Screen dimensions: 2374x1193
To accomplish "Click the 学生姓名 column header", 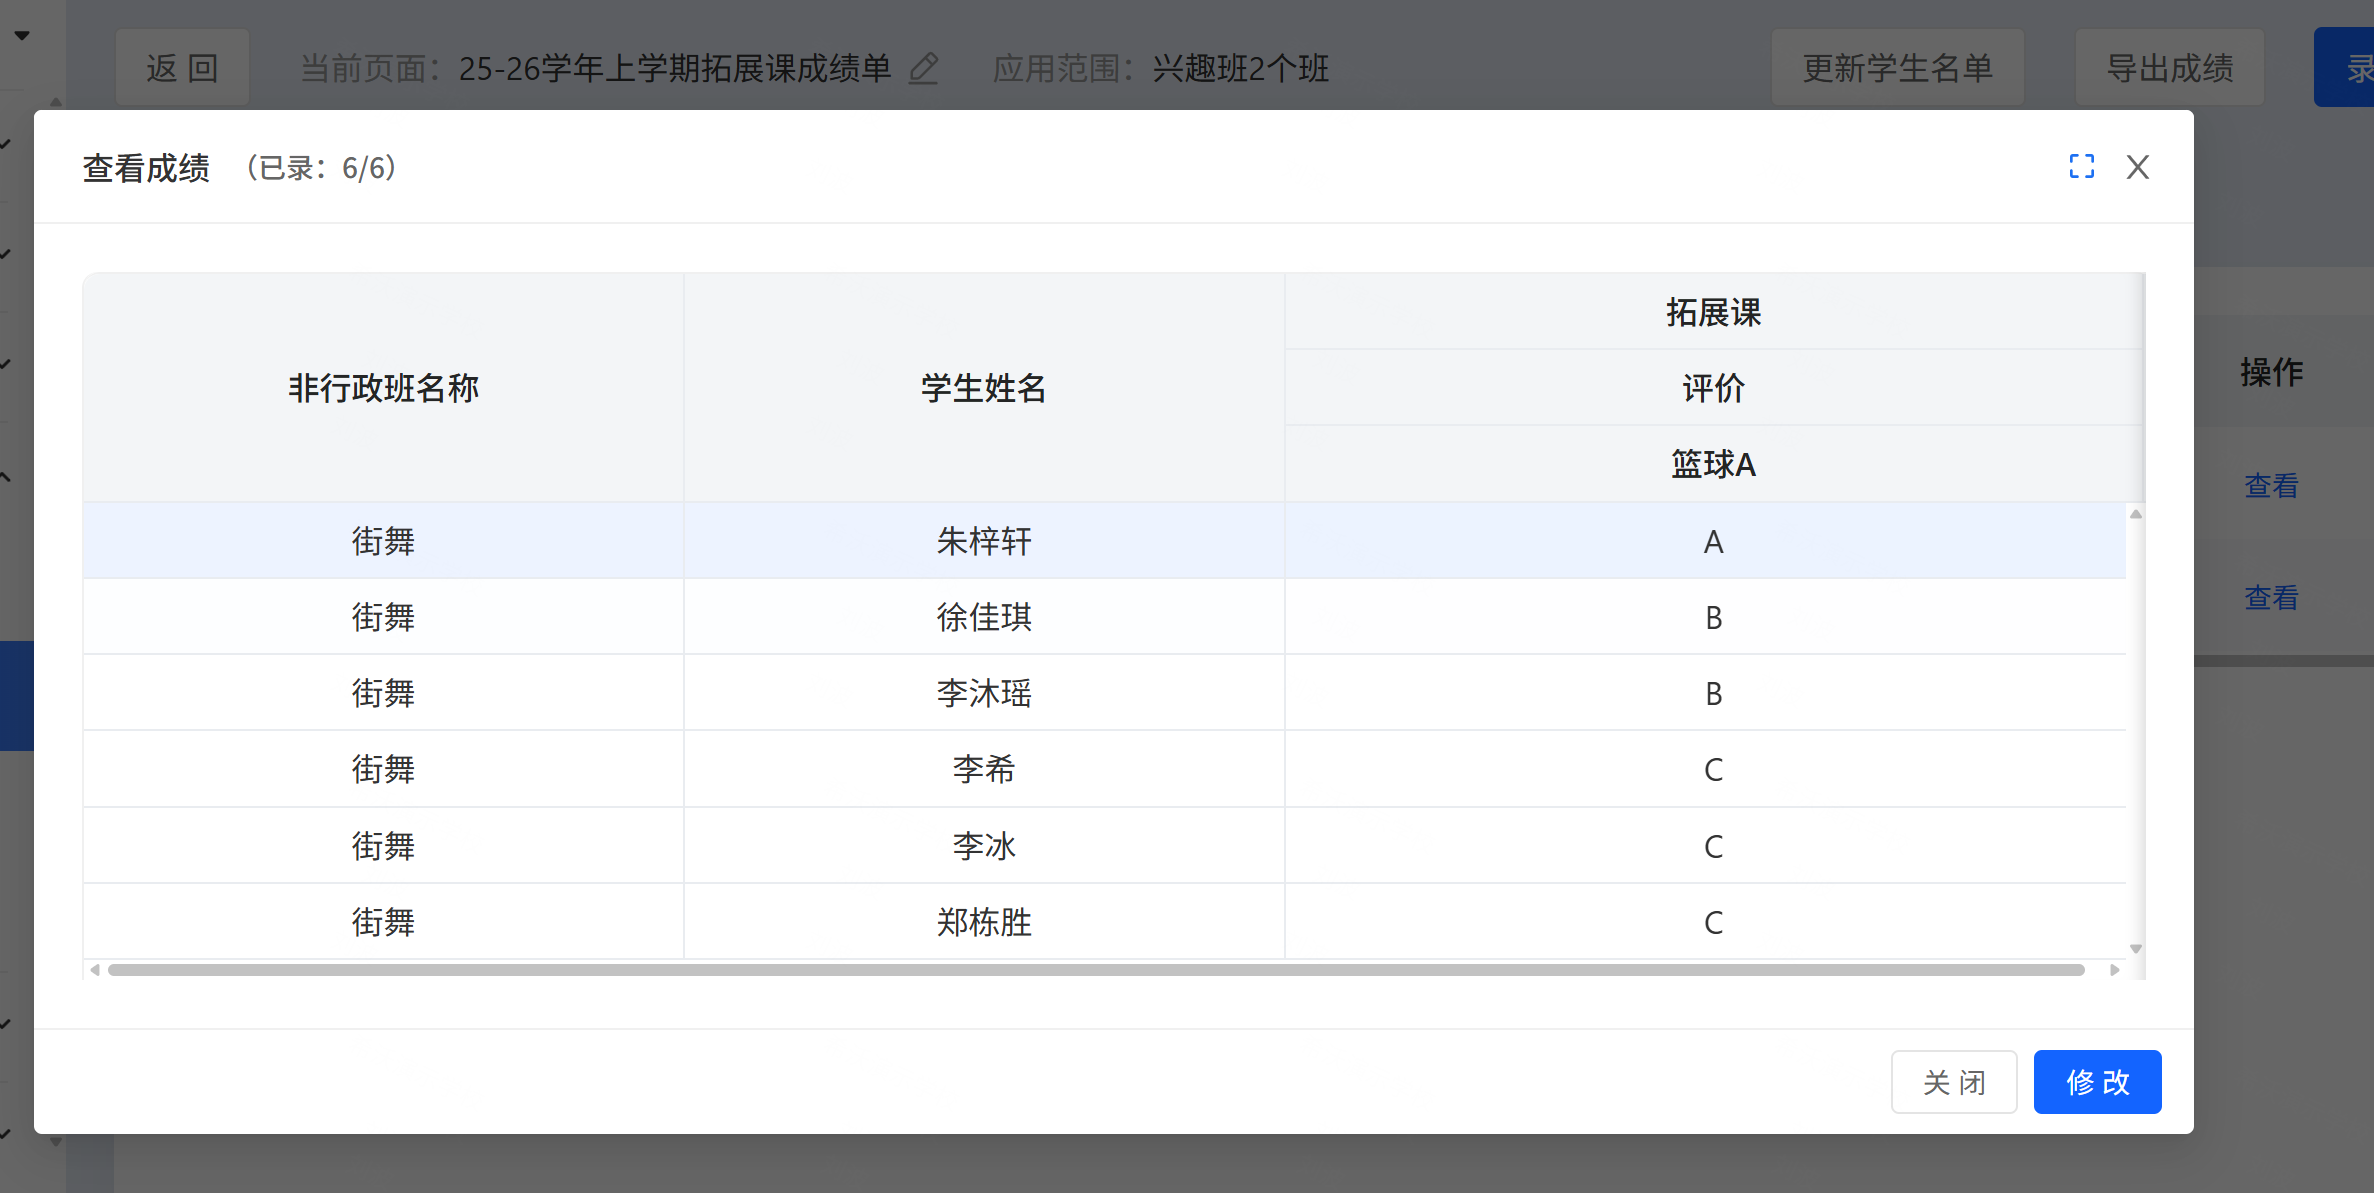I will 983,388.
